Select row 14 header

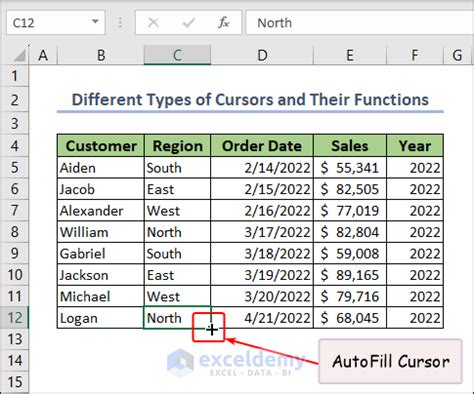pos(14,360)
